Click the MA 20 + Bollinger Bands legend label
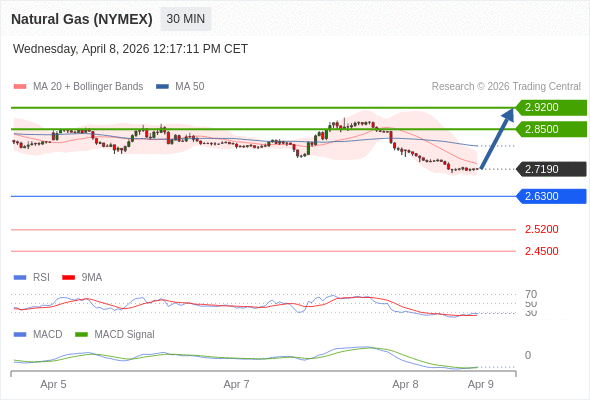The image size is (590, 400). tap(88, 87)
